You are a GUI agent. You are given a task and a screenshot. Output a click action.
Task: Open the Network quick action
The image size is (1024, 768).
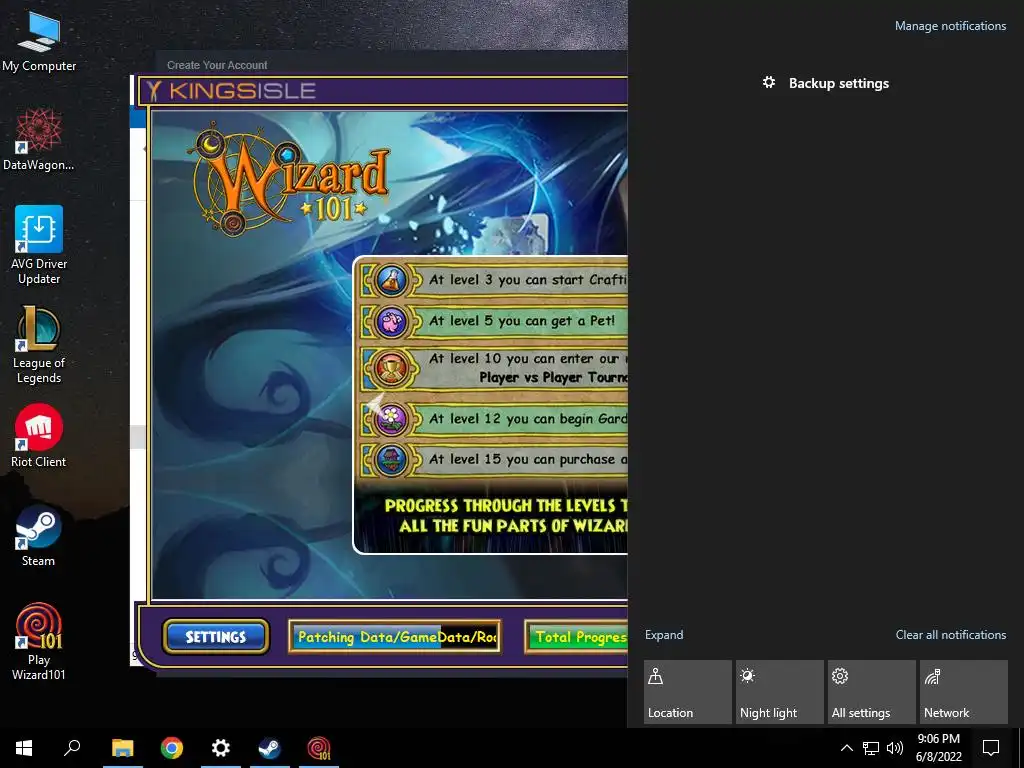point(964,692)
